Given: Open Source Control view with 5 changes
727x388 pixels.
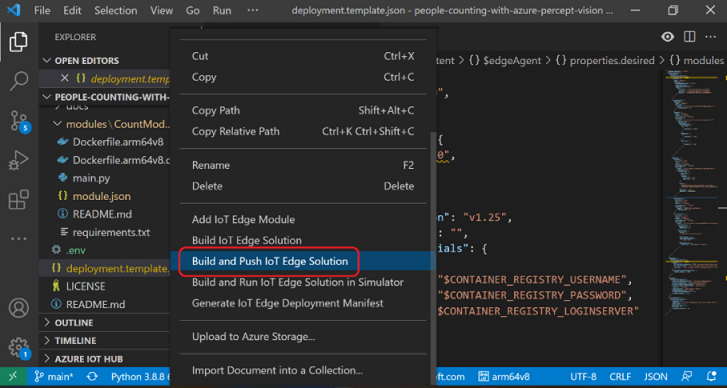Looking at the screenshot, I should (x=19, y=121).
